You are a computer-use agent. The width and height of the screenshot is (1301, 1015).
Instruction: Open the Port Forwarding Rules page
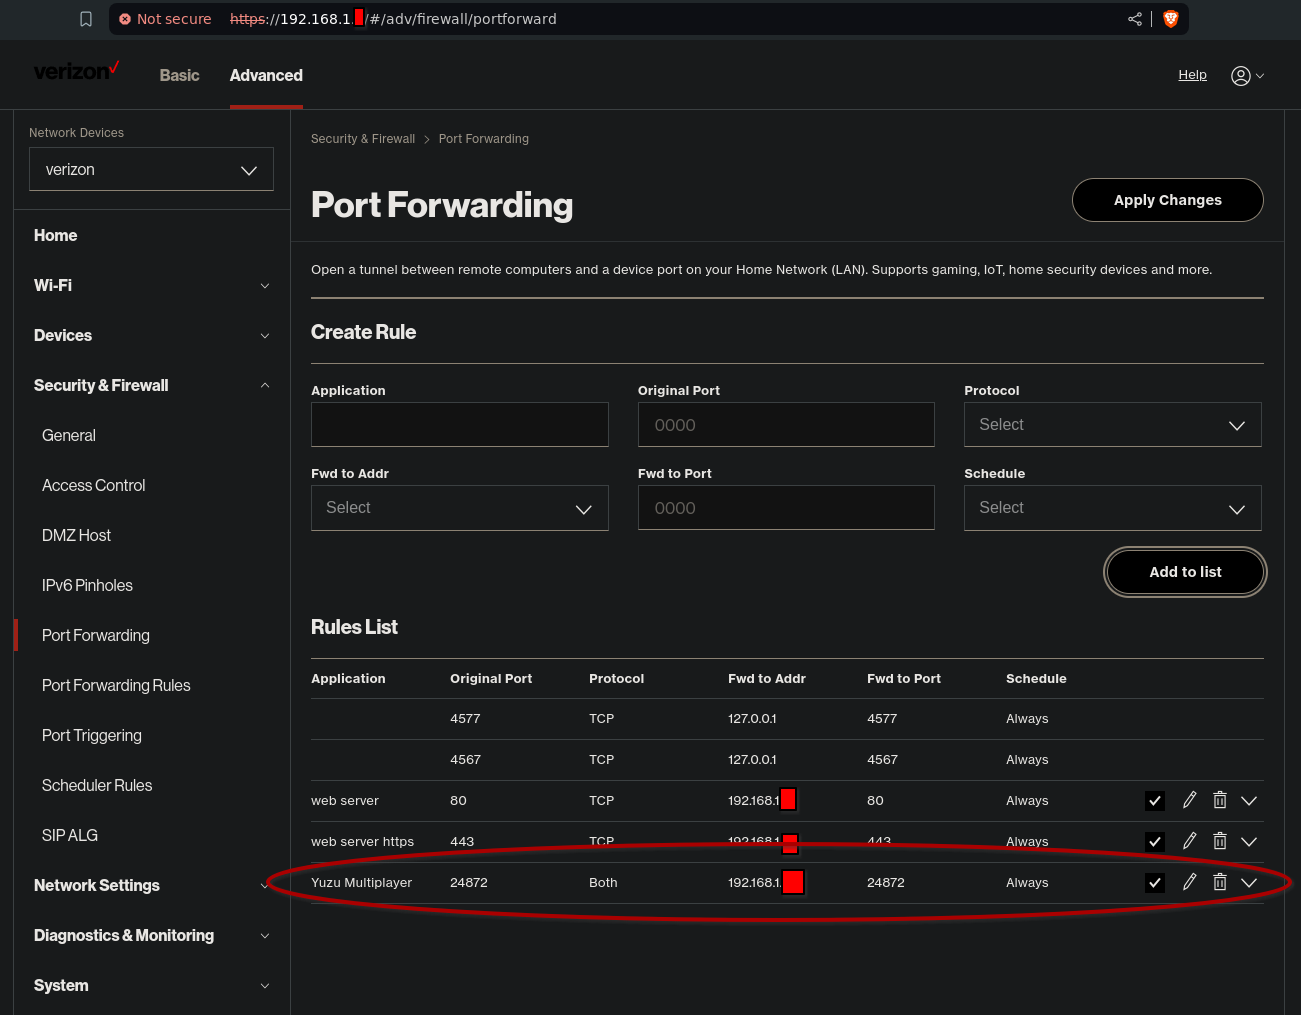pos(116,685)
